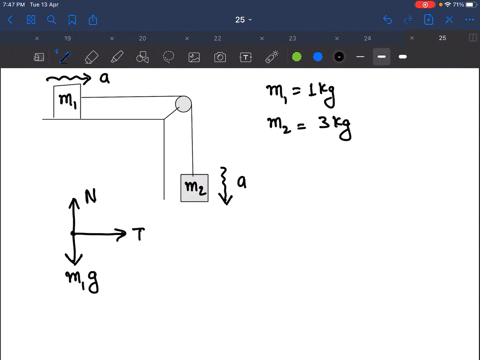Viewport: 480px width, 360px height.
Task: Select the Eraser tool
Action: click(x=91, y=57)
